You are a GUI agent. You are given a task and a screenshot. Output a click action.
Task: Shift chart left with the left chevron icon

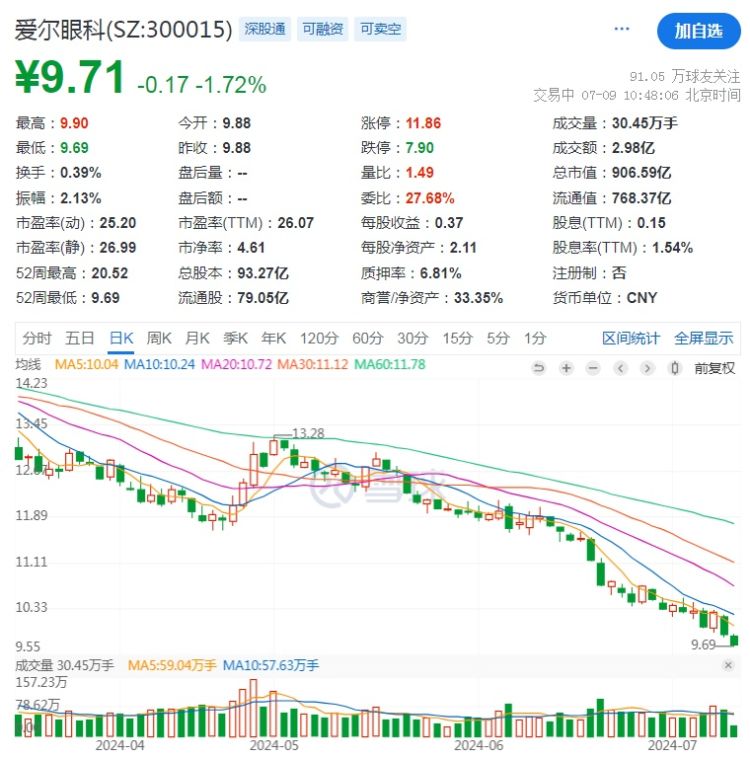pos(620,368)
